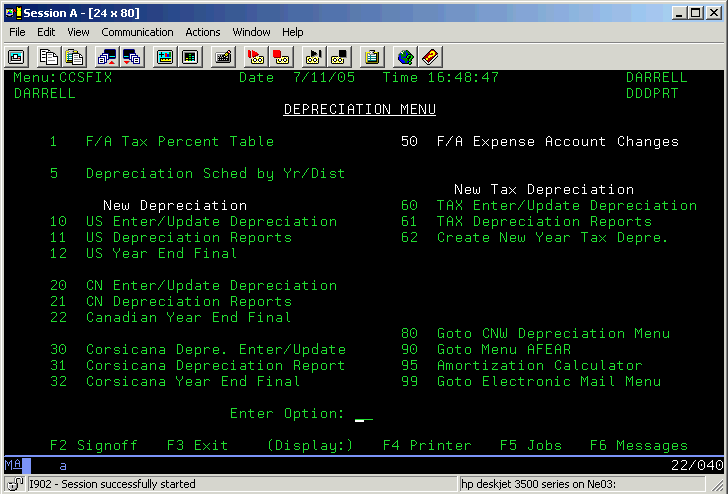The width and height of the screenshot is (728, 494).
Task: Click the Copy toolbar icon
Action: pos(49,56)
